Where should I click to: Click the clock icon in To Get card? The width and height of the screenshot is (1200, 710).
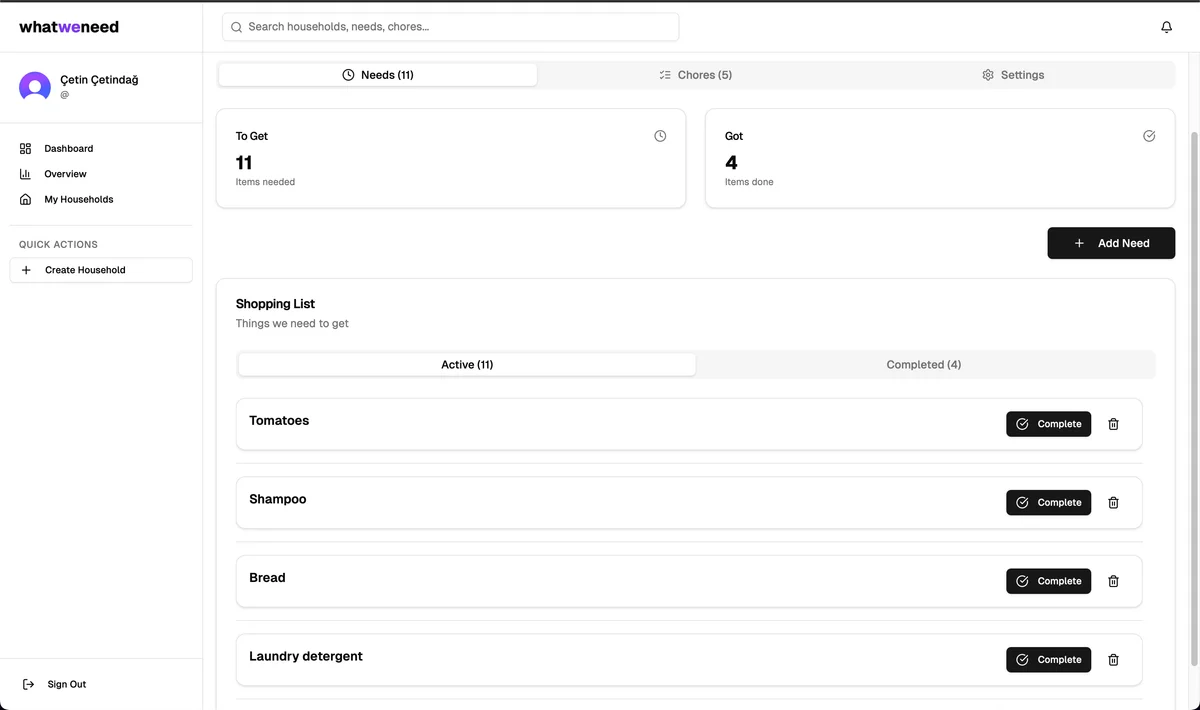(x=660, y=136)
